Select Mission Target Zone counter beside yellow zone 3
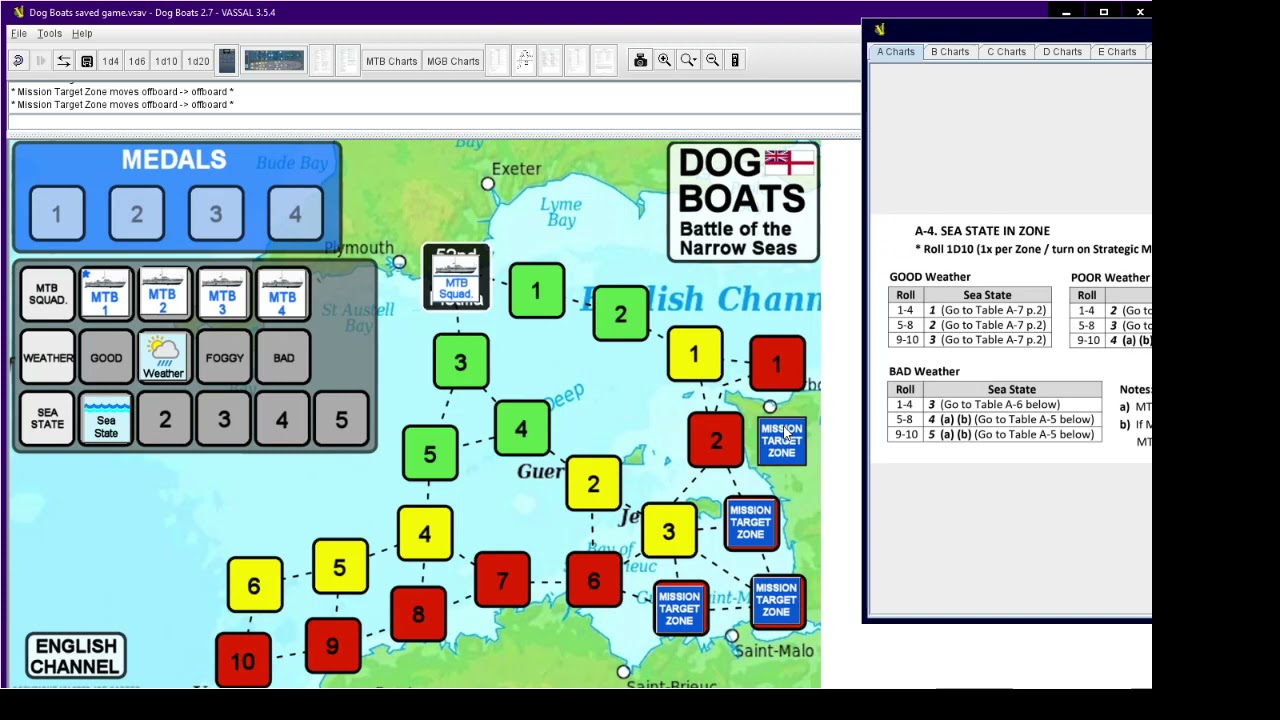This screenshot has height=720, width=1280. (751, 523)
